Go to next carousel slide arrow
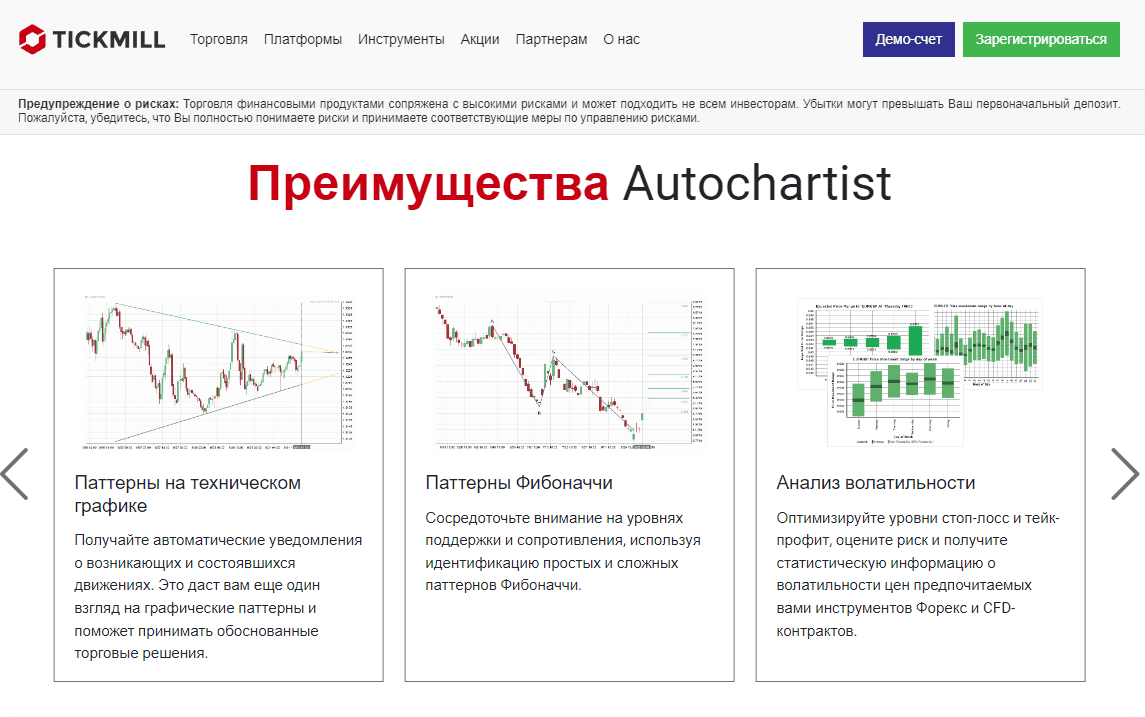The height and width of the screenshot is (717, 1145). (1125, 474)
